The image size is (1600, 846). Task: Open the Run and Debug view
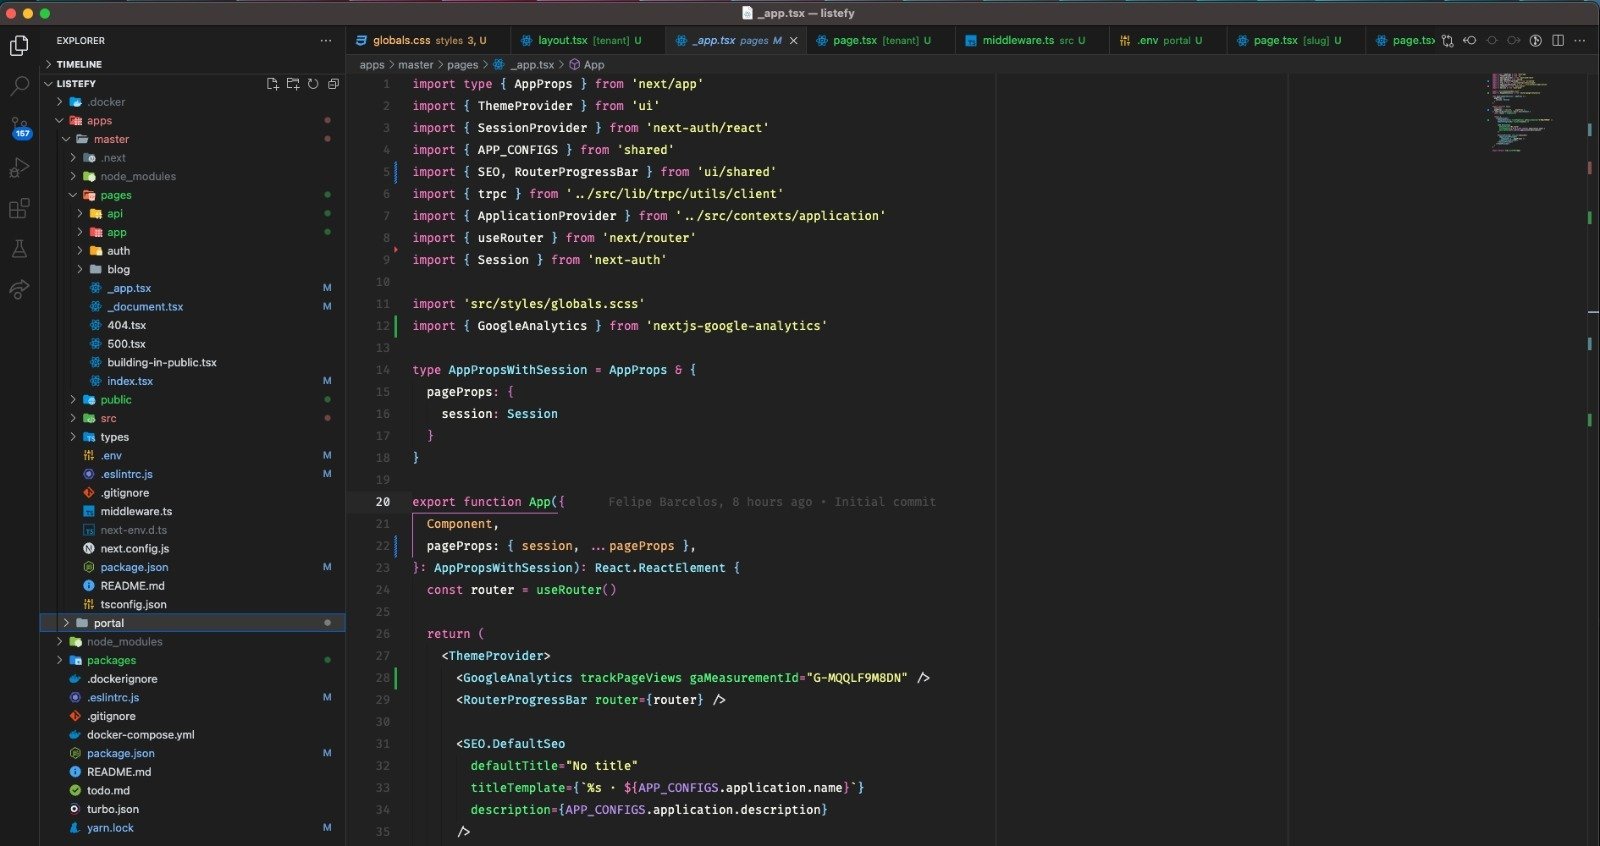click(x=19, y=168)
